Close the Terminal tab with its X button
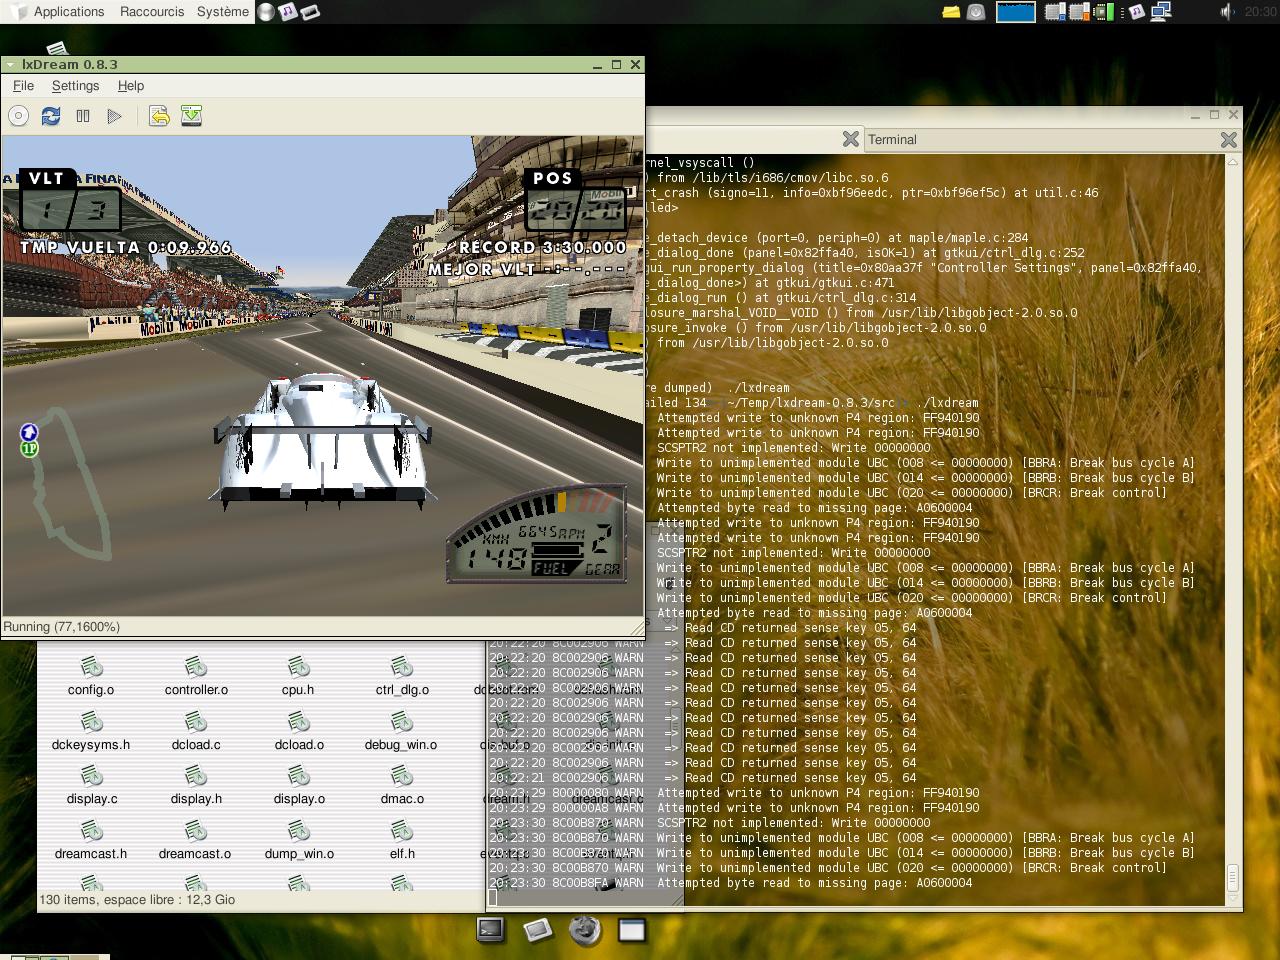 point(1229,140)
